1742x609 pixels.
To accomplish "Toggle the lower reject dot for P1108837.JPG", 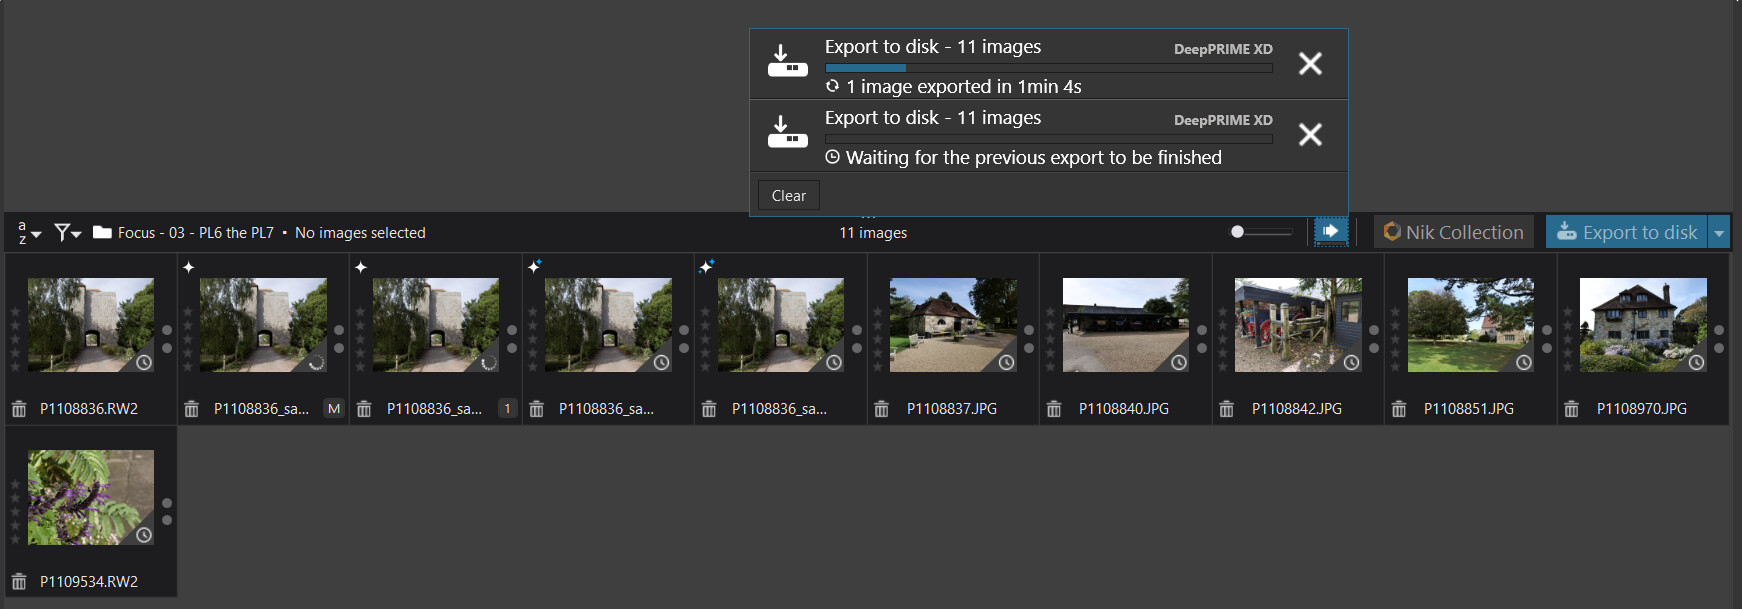I will 1029,348.
